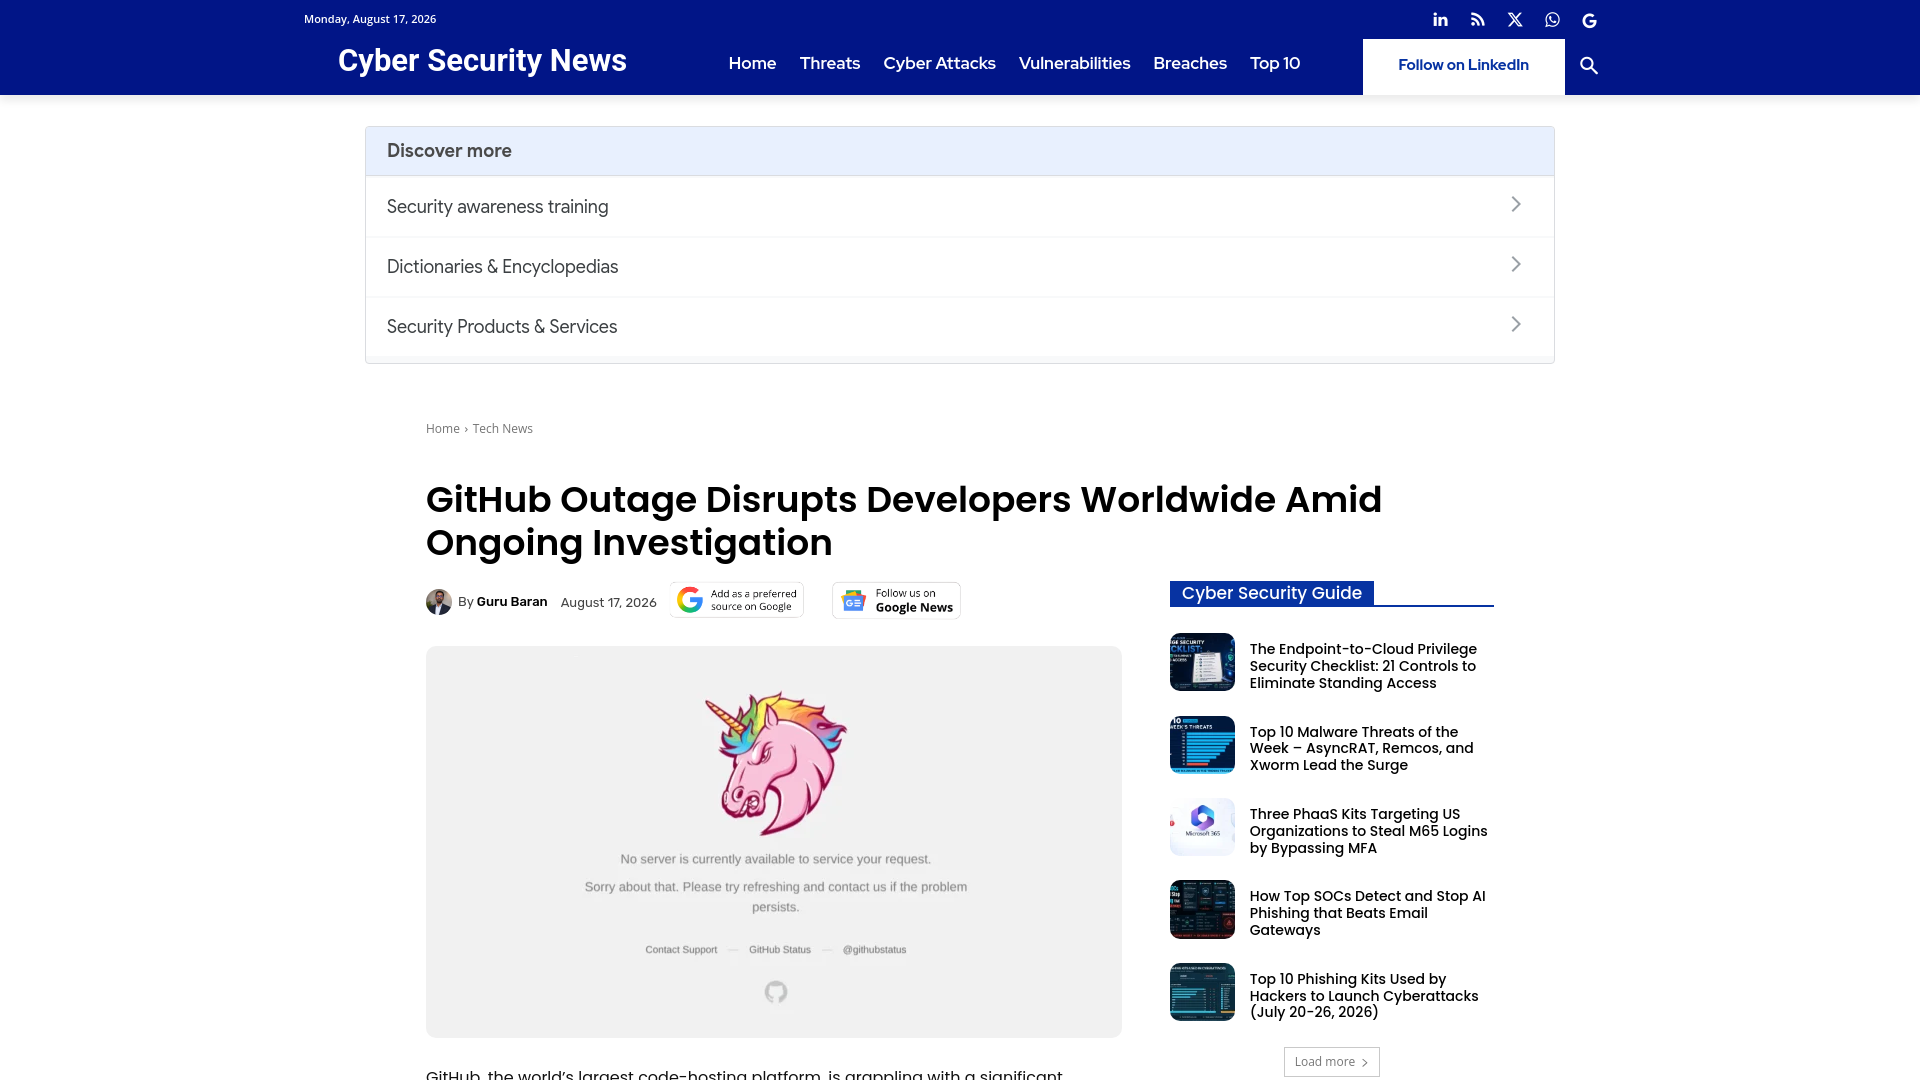
Task: Select Dictionaries & Encyclopedias row text
Action: click(x=502, y=267)
